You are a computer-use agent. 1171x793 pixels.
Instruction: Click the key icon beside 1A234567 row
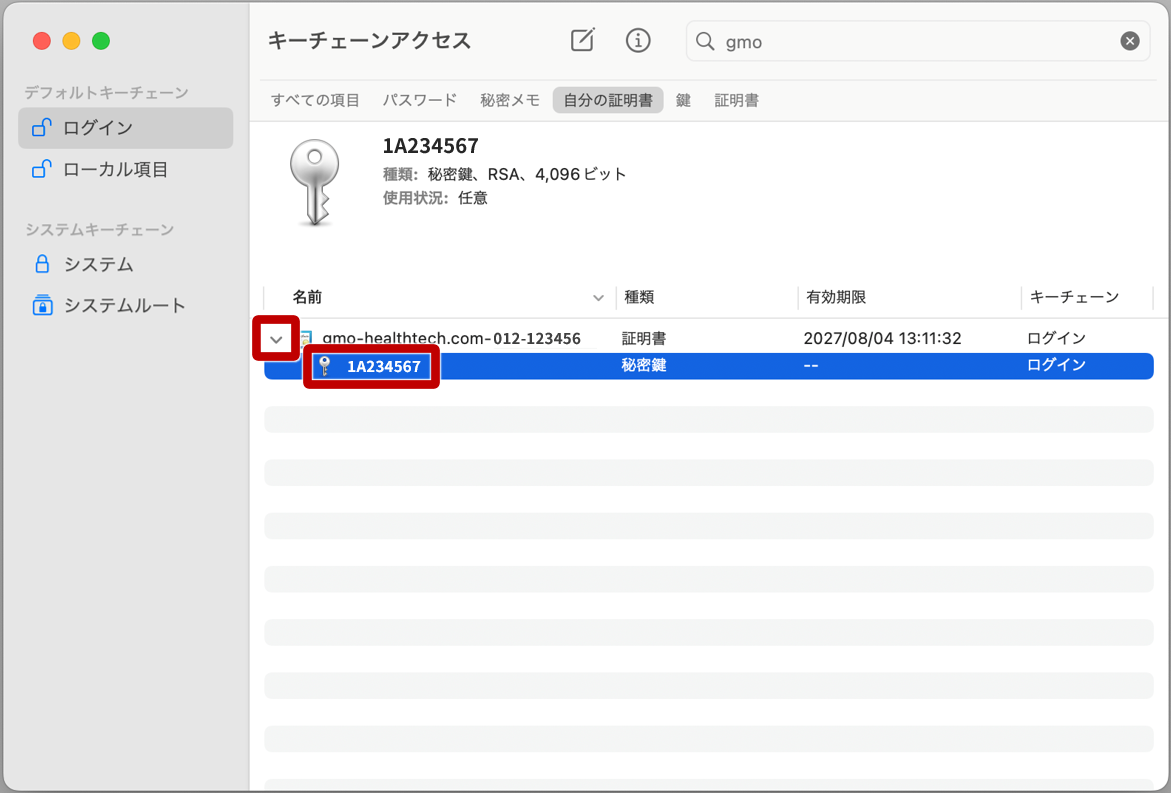tap(325, 366)
